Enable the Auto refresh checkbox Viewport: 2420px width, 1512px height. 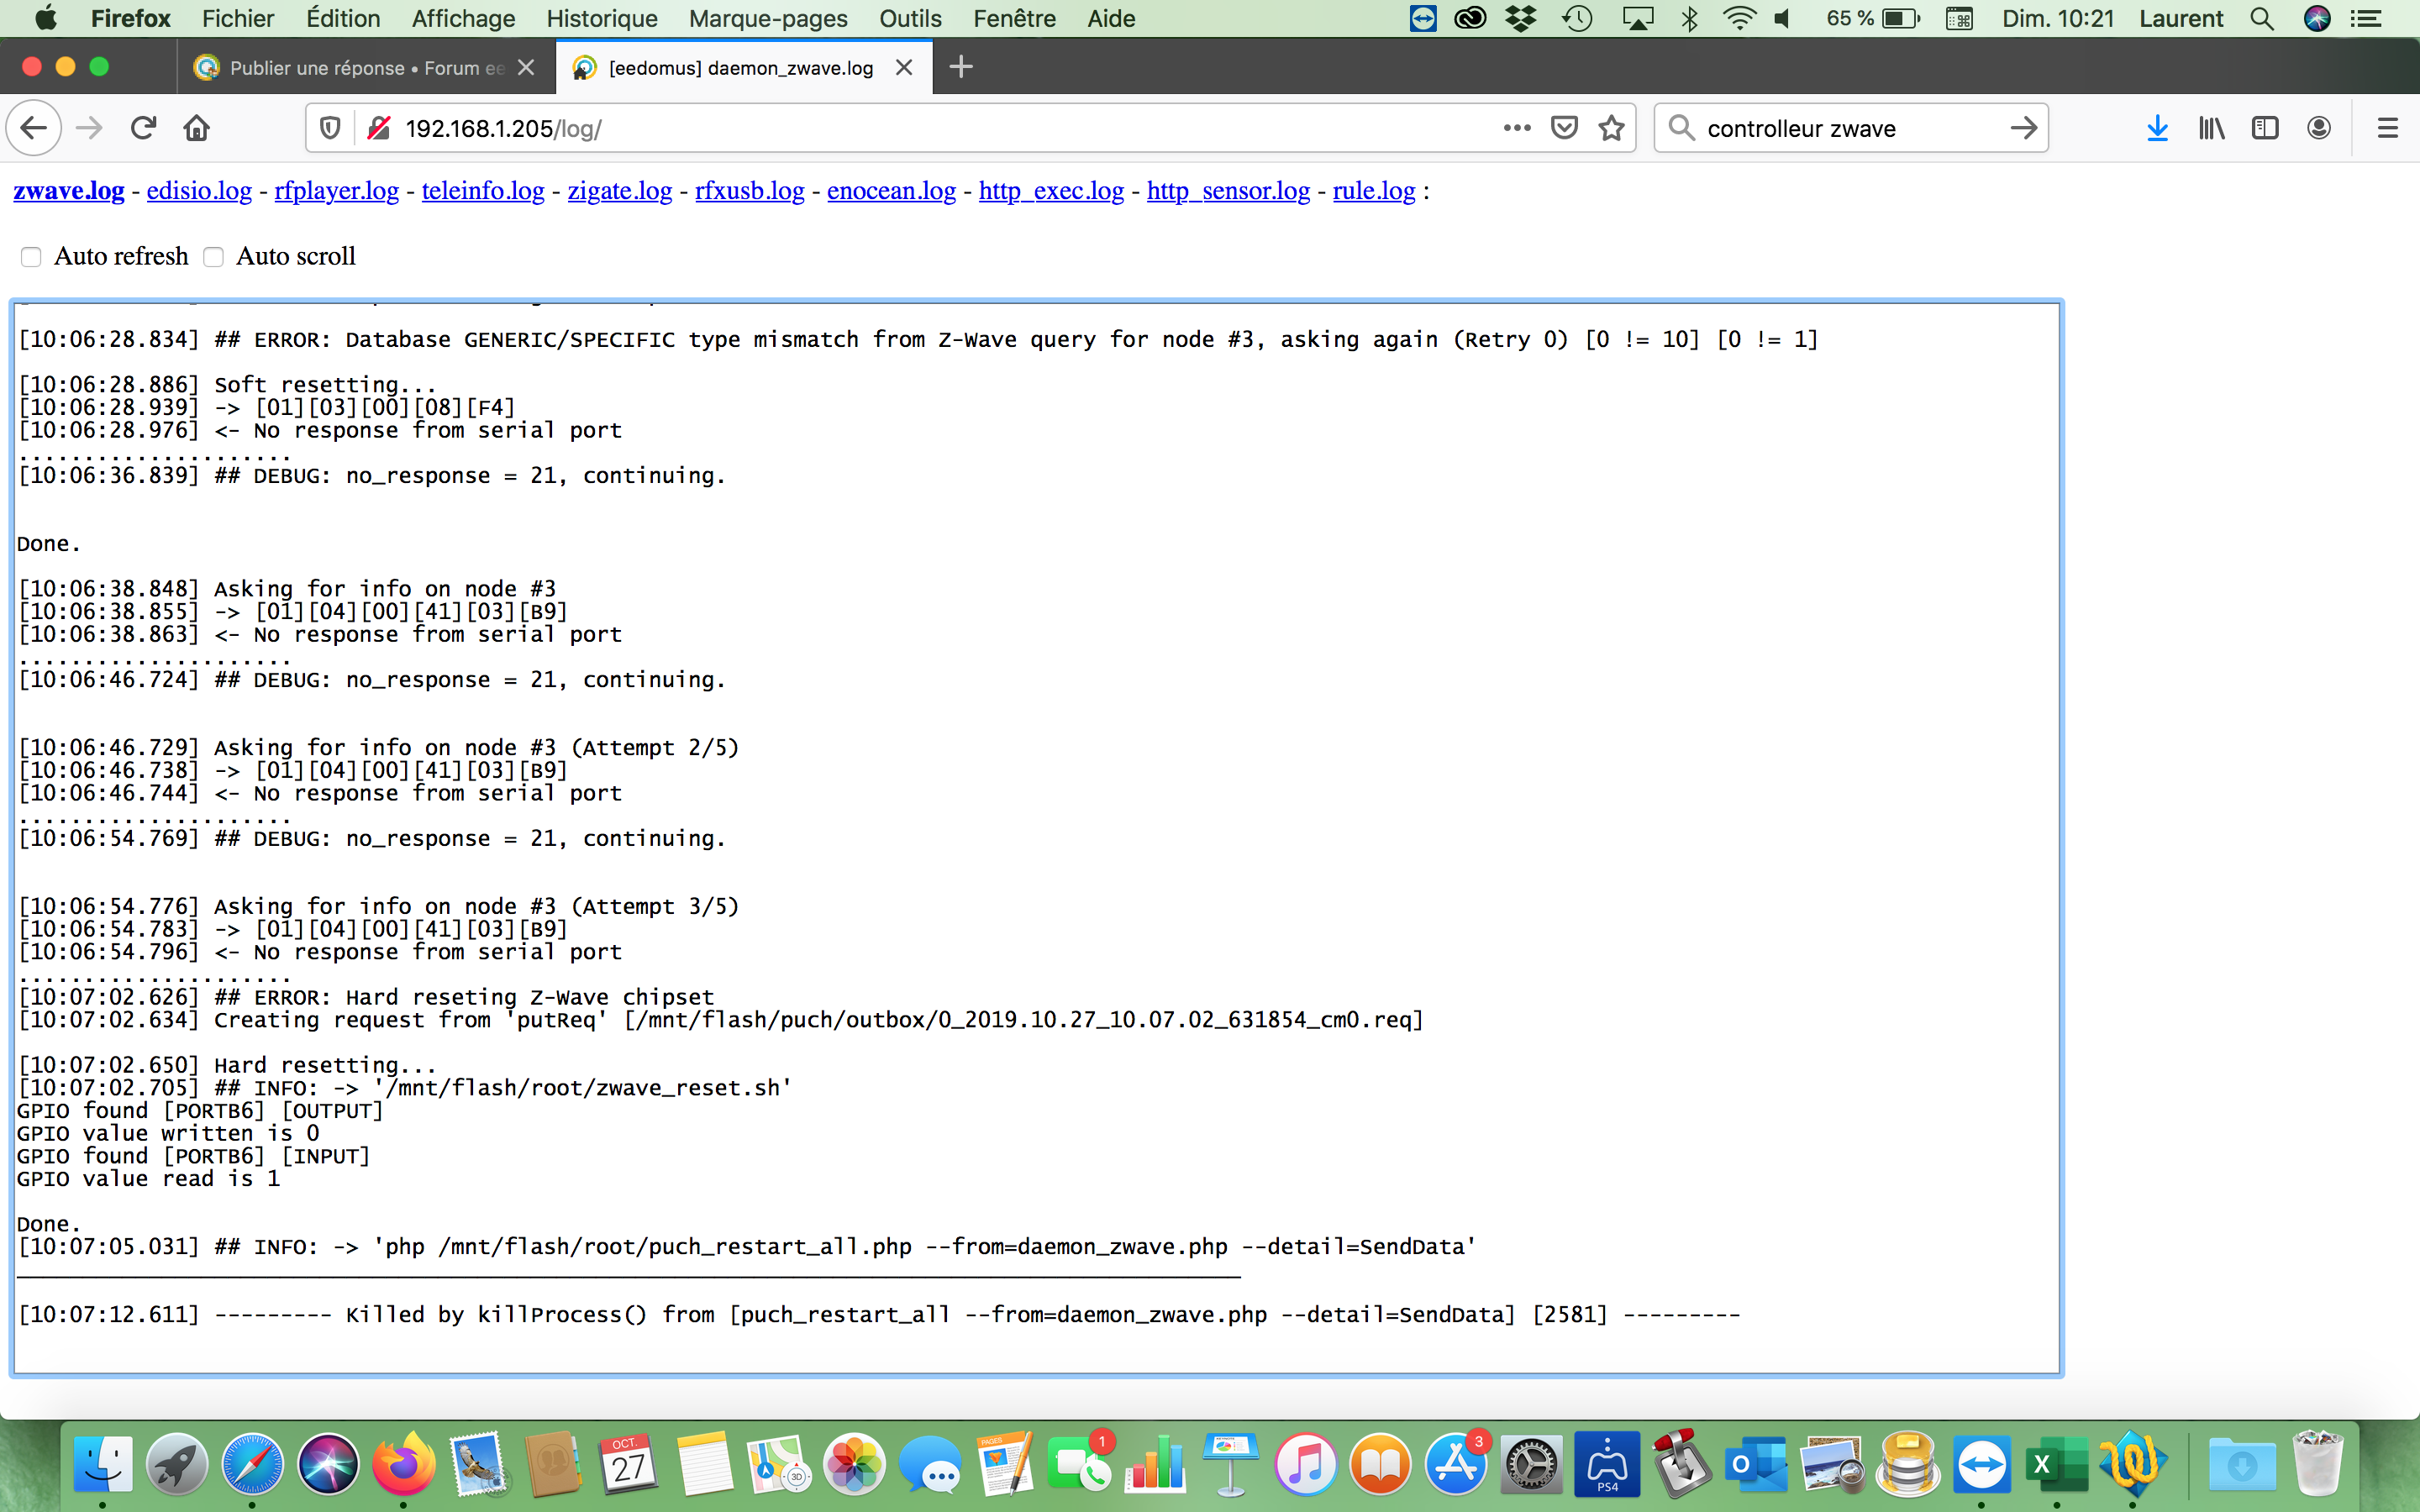point(31,257)
